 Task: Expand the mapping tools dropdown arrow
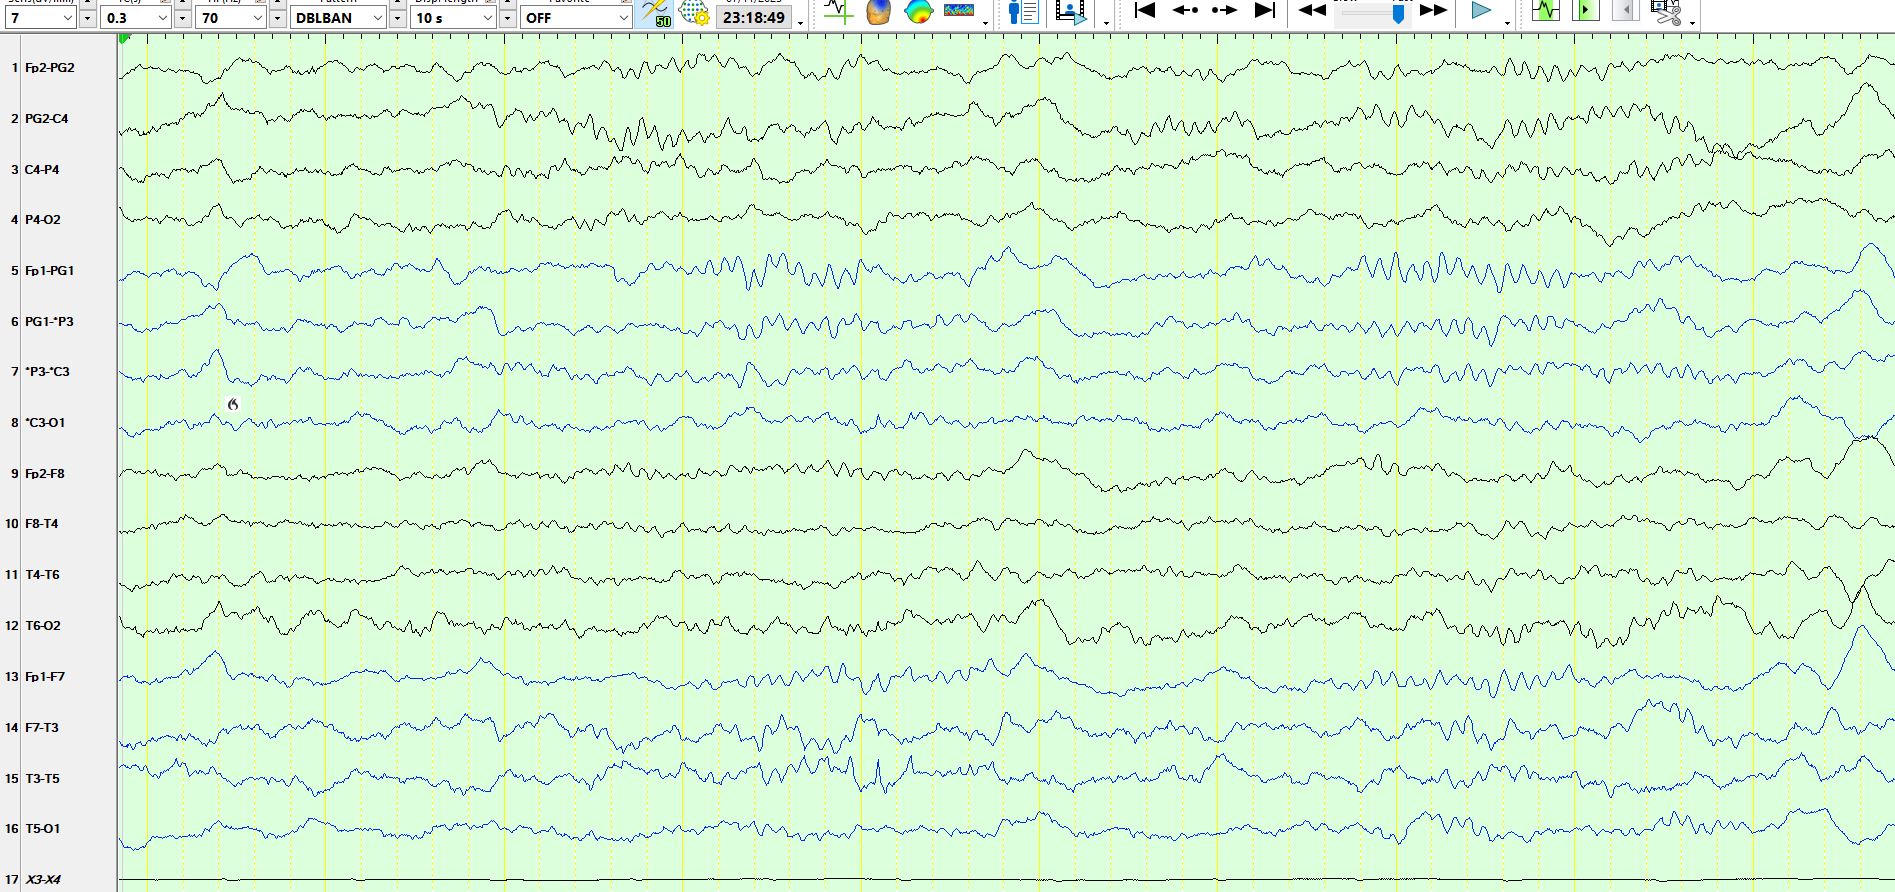986,22
